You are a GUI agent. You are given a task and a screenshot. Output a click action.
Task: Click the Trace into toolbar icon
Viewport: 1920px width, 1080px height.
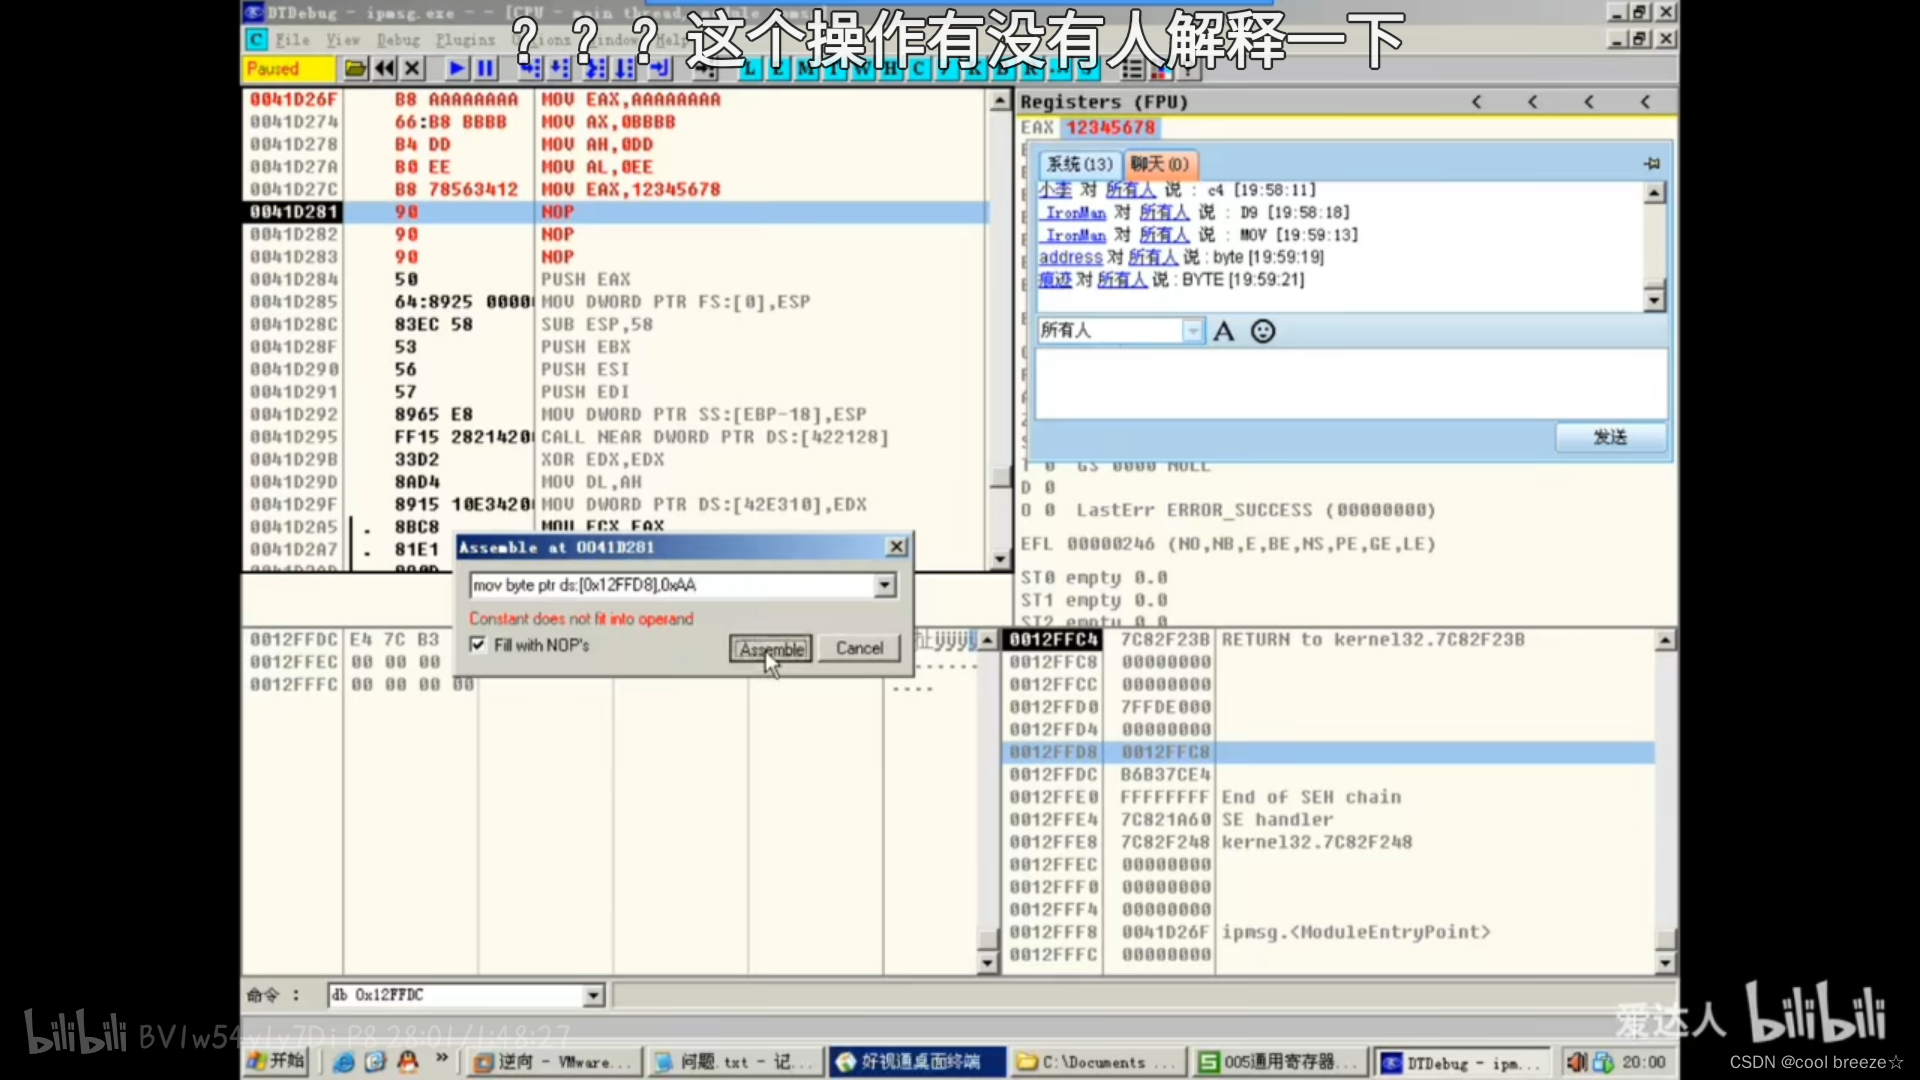(596, 68)
